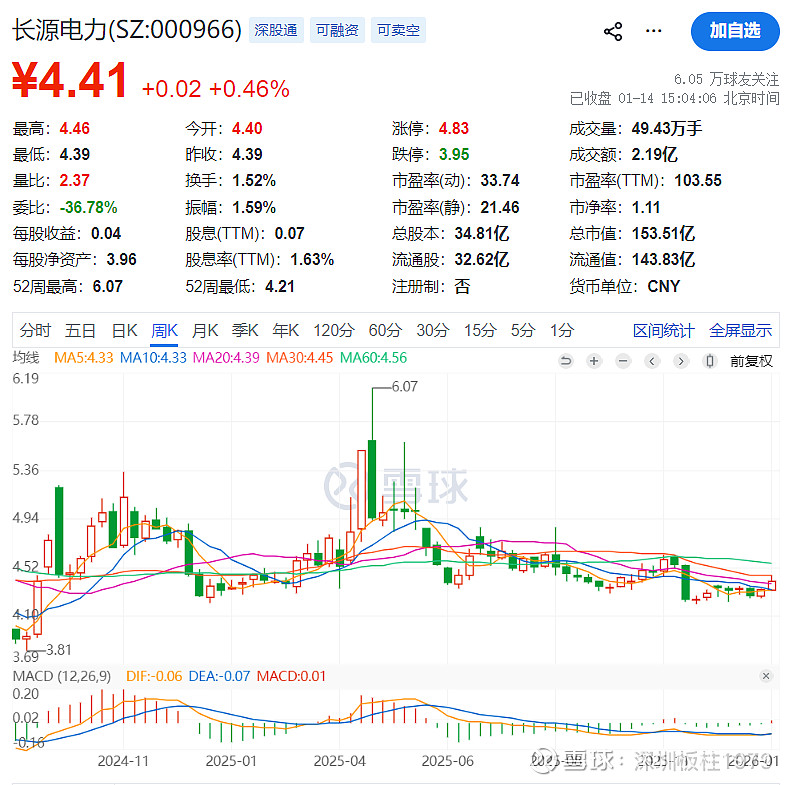Click the MA10:4.33 label
Image resolution: width=795 pixels, height=785 pixels.
point(153,358)
